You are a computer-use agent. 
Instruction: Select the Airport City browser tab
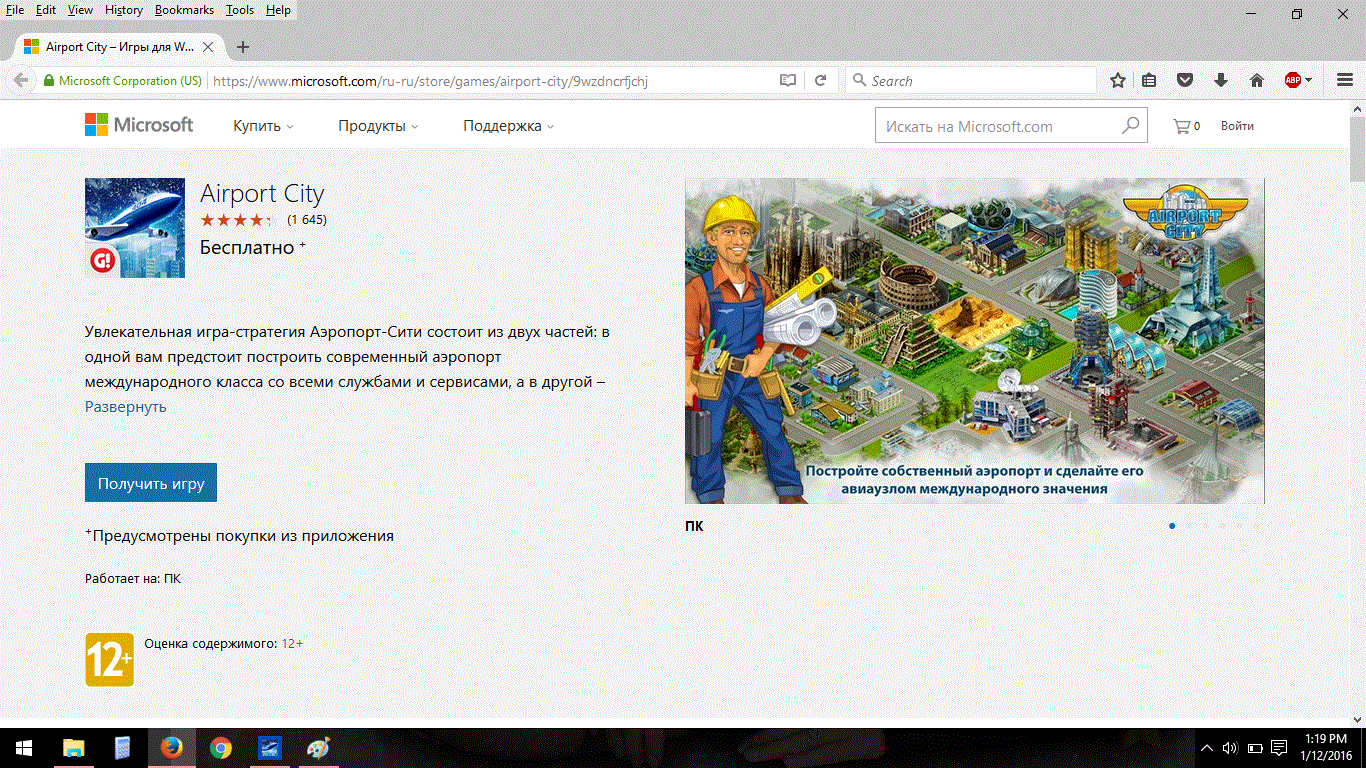(118, 47)
